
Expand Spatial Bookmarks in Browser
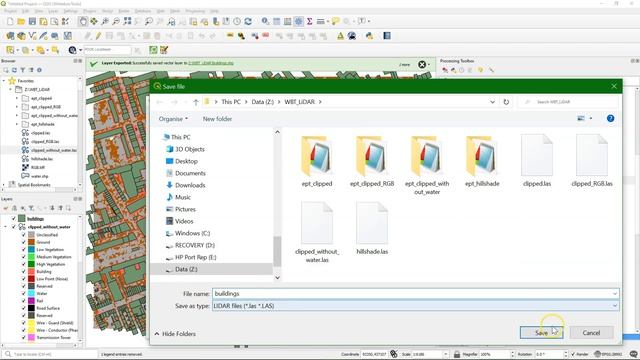(x=4, y=184)
